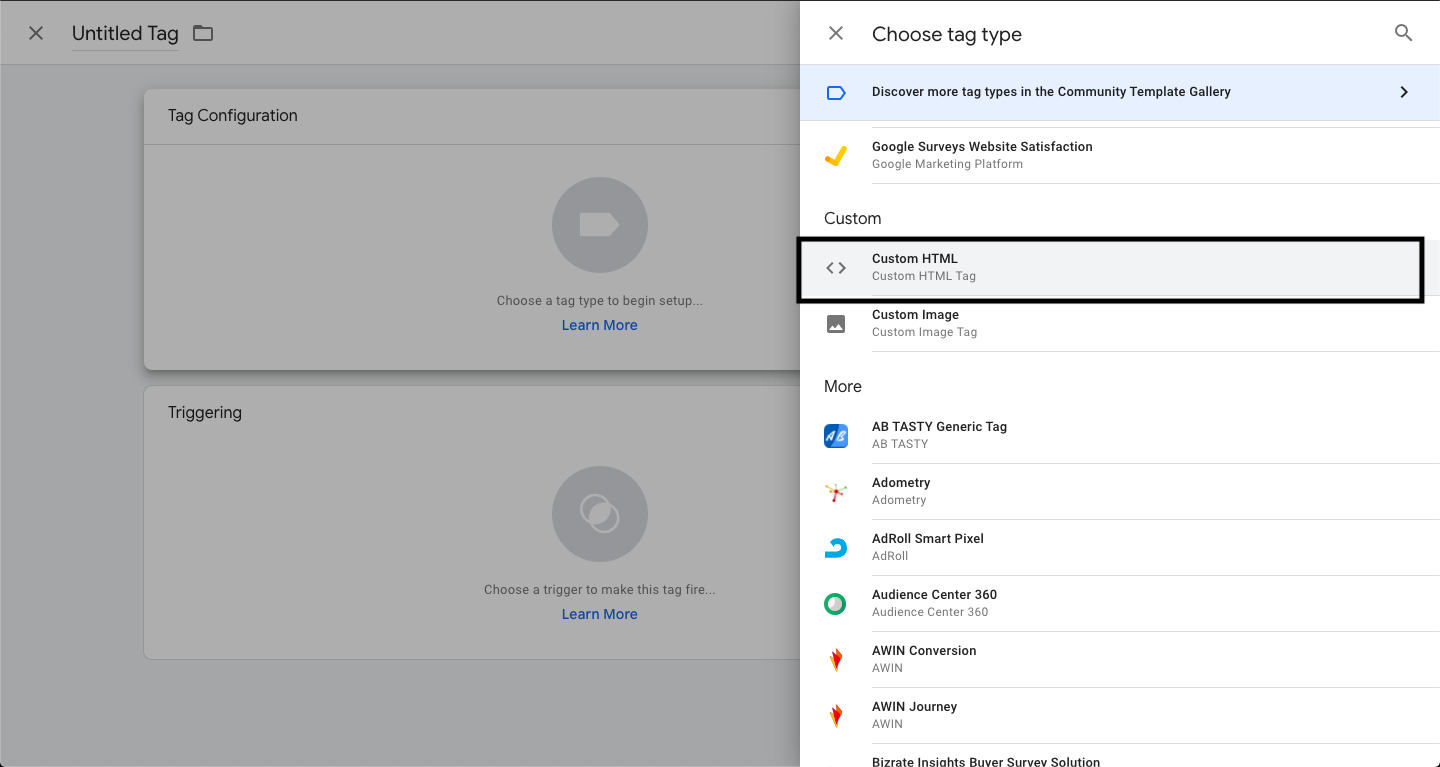
Task: Click the AdRoll Smart Pixel icon
Action: point(836,548)
